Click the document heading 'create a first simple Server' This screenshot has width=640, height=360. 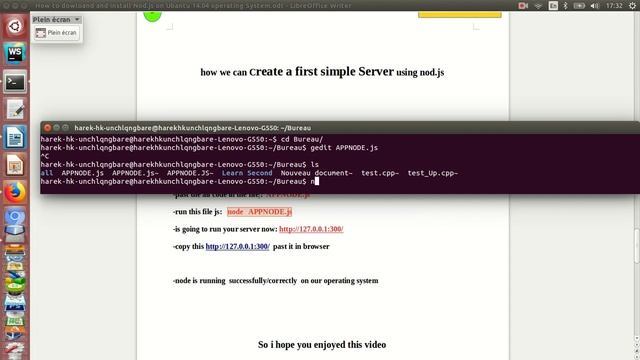coord(322,71)
